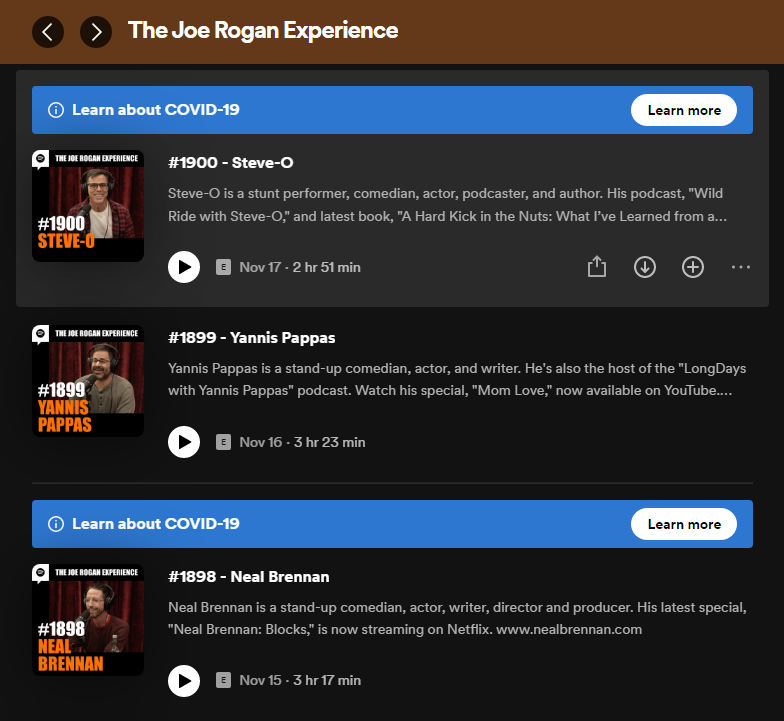This screenshot has width=784, height=721.
Task: Click Nov 15 · 3 hr 17 min
Action: [x=300, y=680]
